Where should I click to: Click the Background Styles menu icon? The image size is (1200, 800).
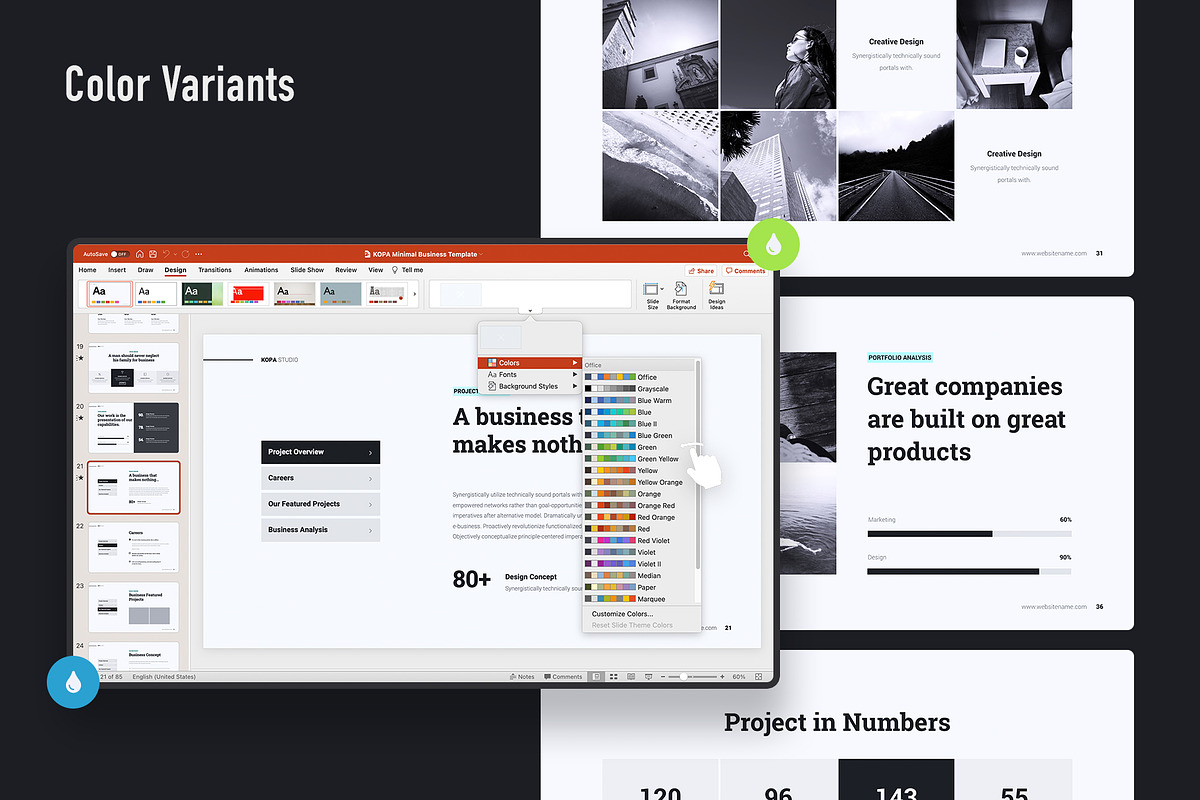(492, 386)
